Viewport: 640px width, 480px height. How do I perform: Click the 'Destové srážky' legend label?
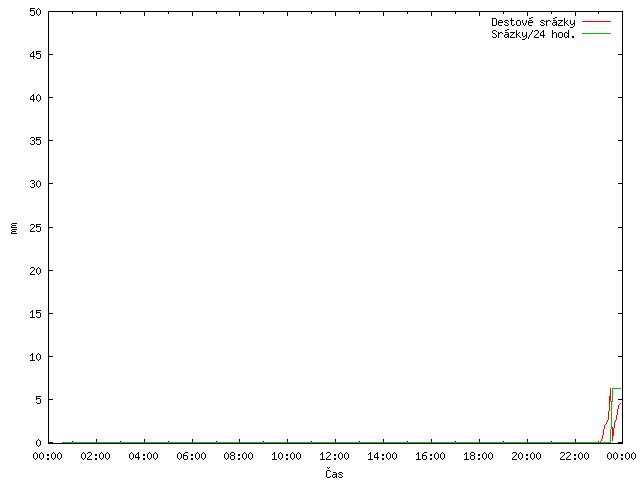pyautogui.click(x=533, y=22)
